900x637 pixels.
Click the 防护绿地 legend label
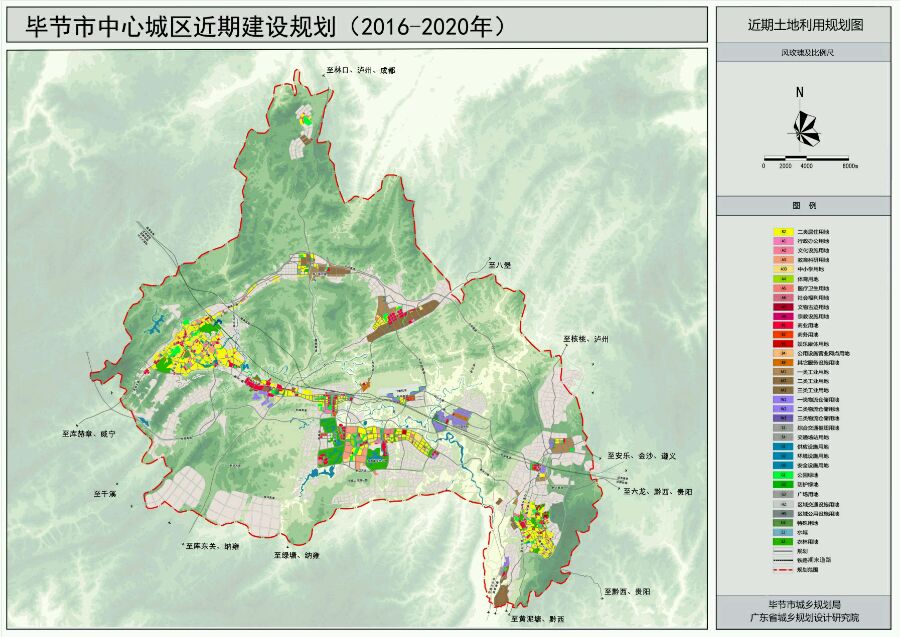tap(808, 484)
